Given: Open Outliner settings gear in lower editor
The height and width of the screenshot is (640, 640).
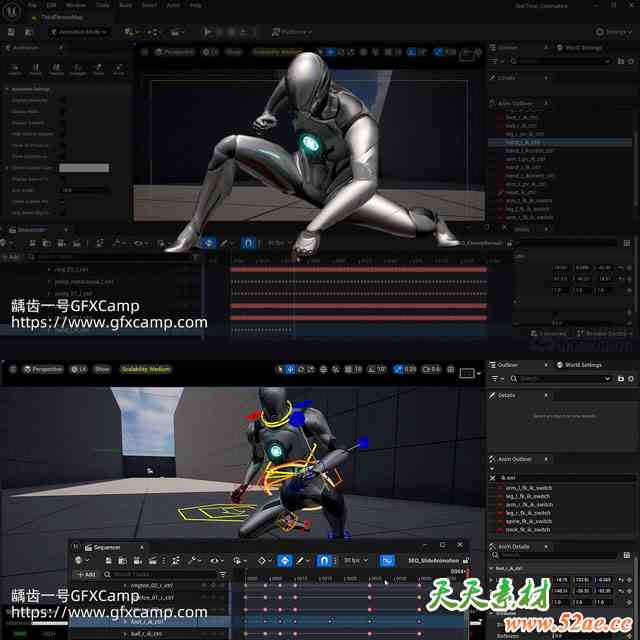Looking at the screenshot, I should click(631, 379).
